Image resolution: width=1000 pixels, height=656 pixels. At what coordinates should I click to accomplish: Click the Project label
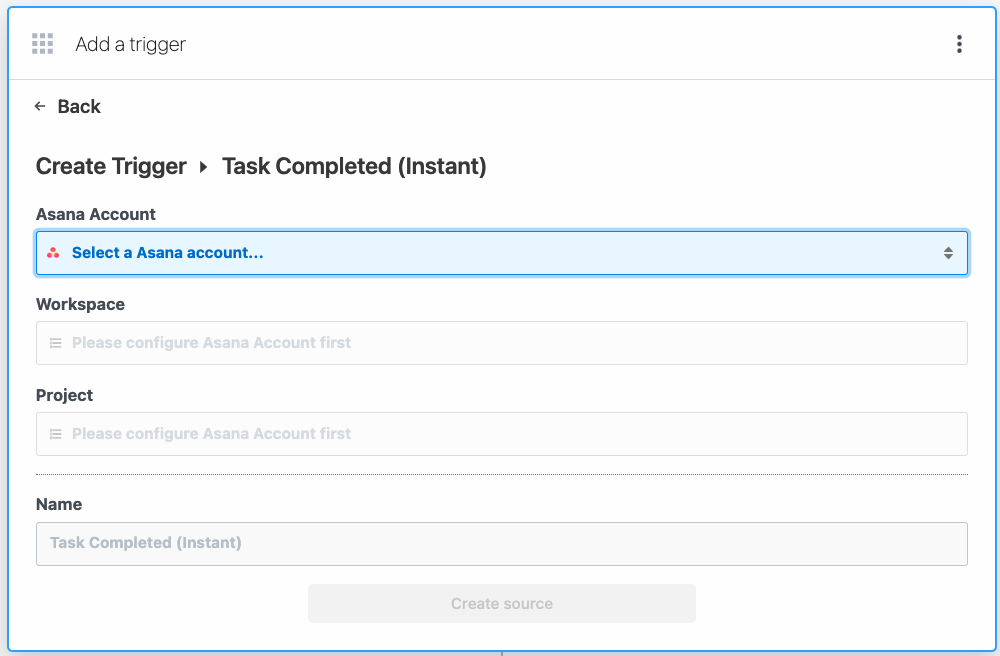click(64, 395)
